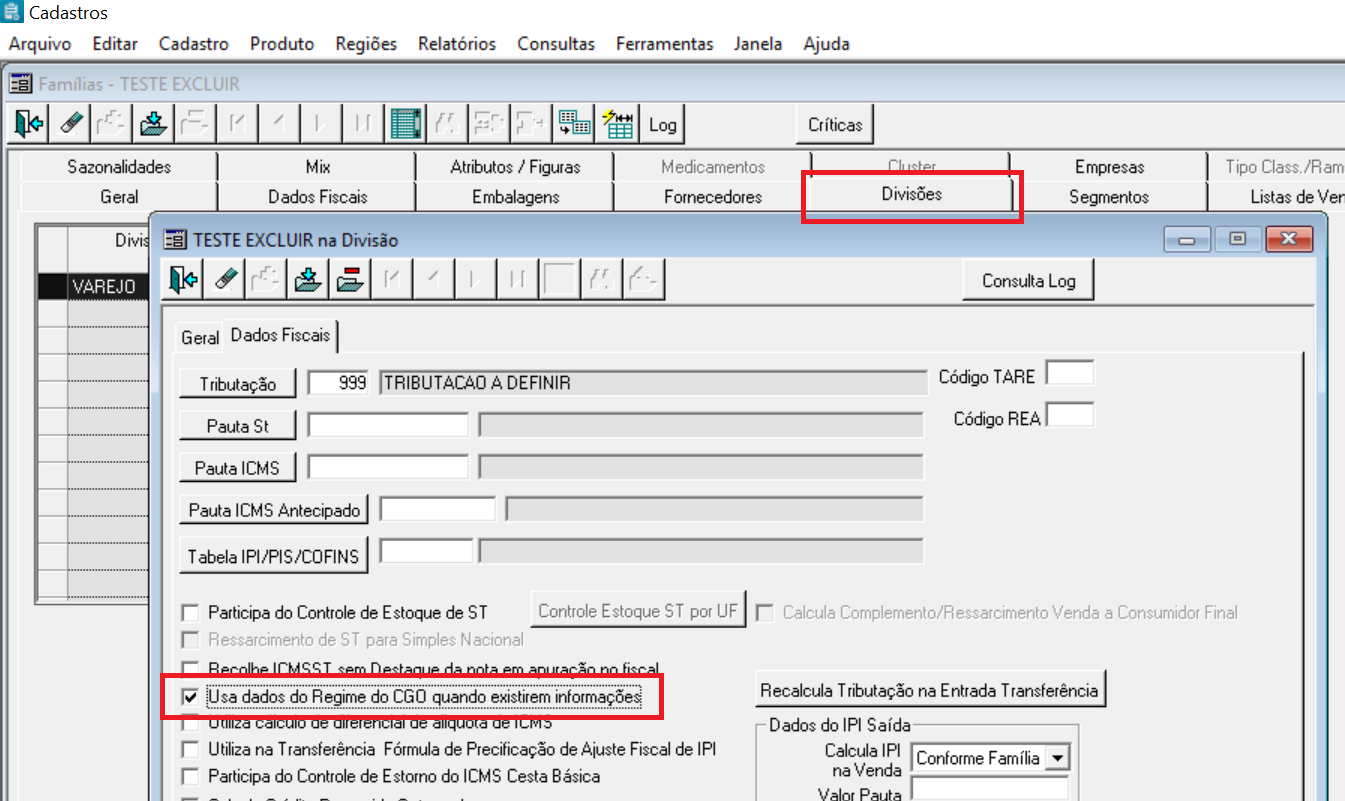Click the Tributação button
1345x801 pixels.
click(x=238, y=383)
